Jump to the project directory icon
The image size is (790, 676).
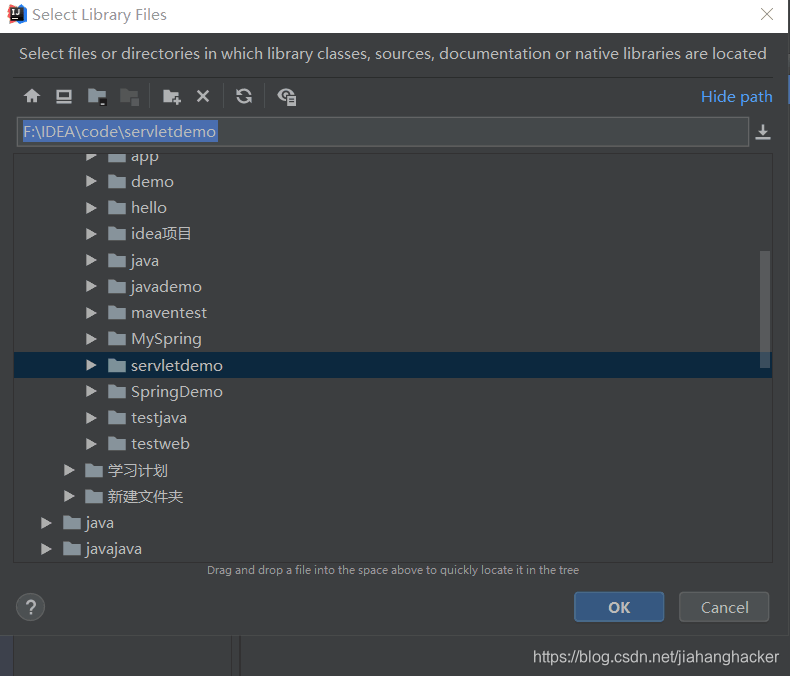tap(97, 96)
